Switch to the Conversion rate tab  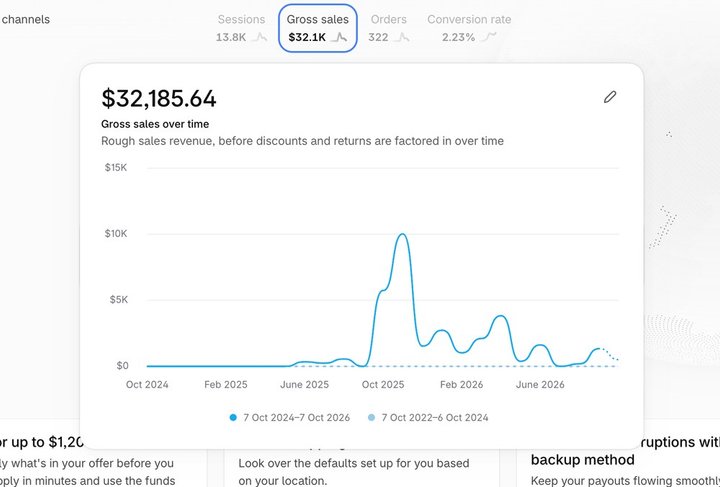pyautogui.click(x=469, y=28)
